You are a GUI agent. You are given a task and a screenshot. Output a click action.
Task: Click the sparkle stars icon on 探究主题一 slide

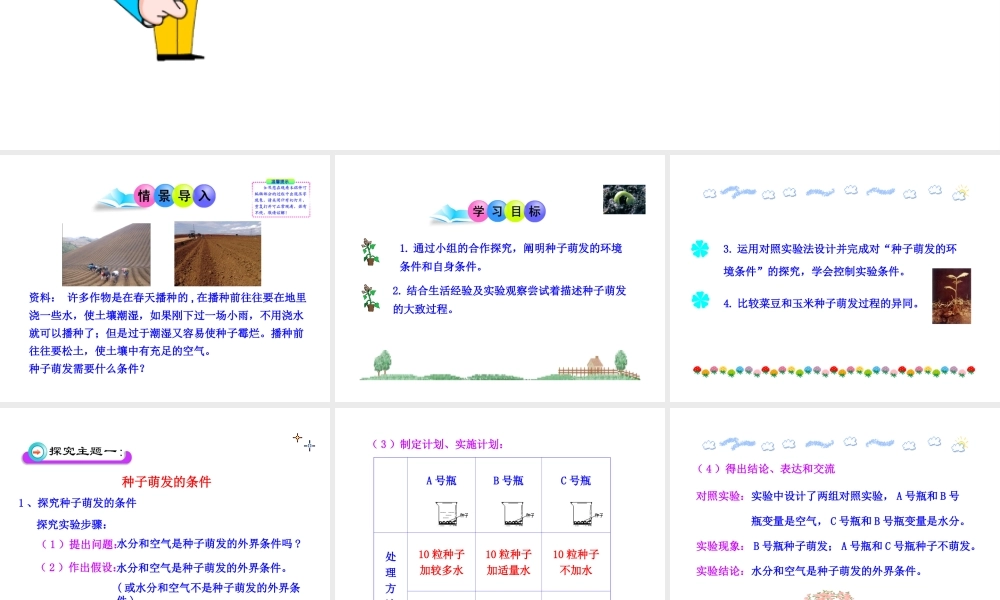304,442
